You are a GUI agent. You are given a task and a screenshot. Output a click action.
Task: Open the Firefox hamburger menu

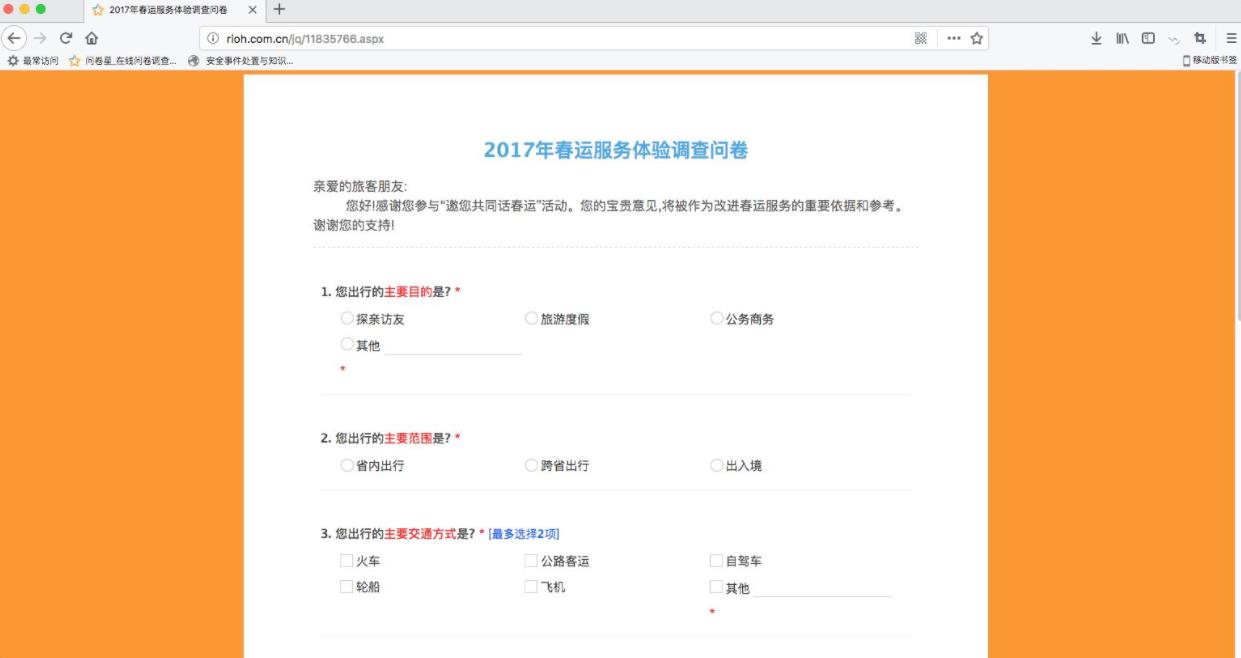tap(1231, 38)
